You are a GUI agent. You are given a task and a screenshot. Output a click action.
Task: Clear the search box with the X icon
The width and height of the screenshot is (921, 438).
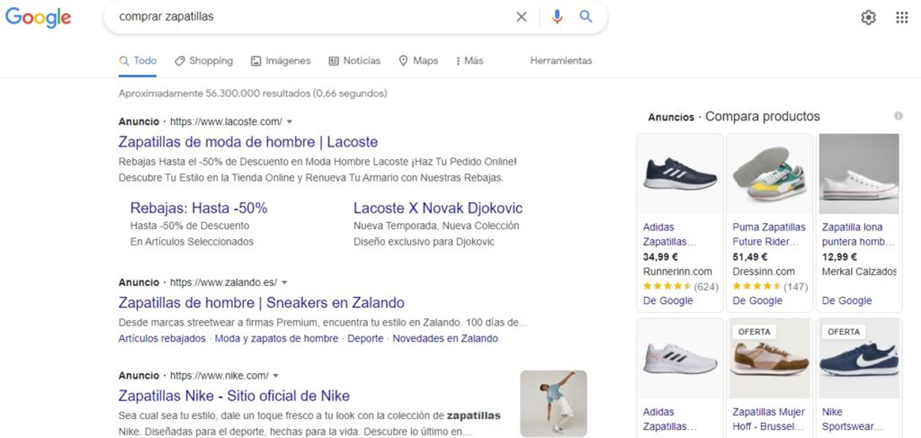521,17
